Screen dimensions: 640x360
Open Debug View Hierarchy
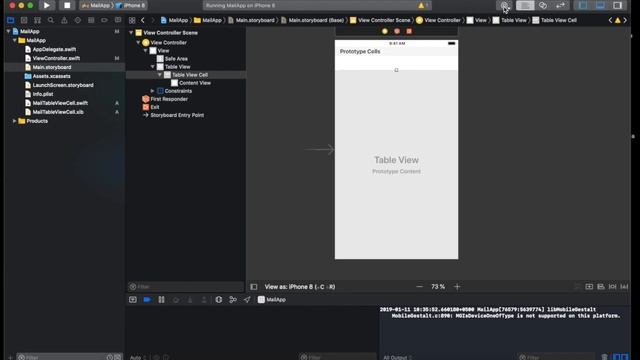coord(219,300)
